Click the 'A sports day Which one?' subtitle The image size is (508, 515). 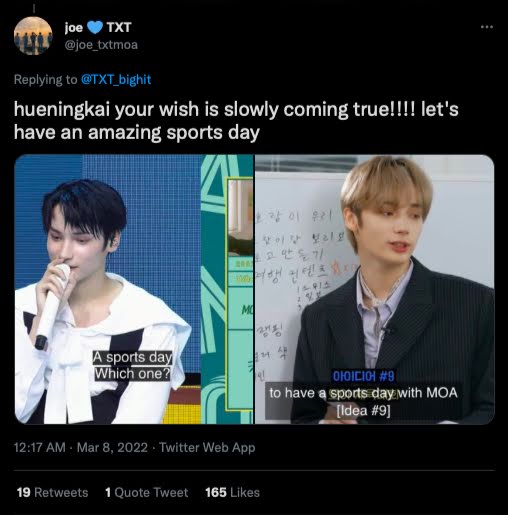(132, 365)
